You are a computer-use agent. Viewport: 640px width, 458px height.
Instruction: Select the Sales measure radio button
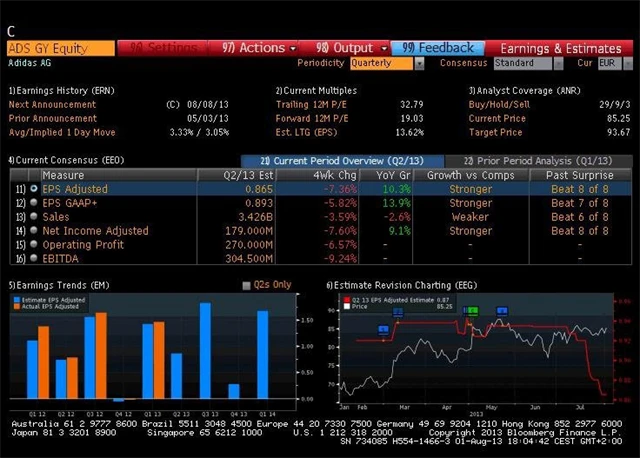[35, 216]
